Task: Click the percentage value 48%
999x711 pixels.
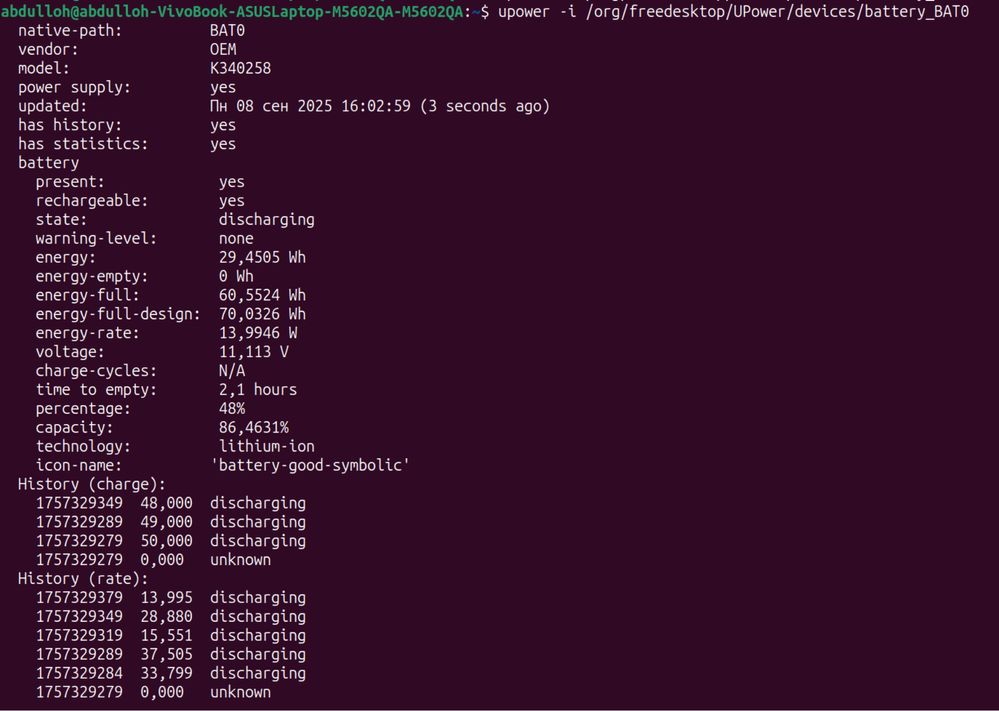Action: tap(232, 408)
